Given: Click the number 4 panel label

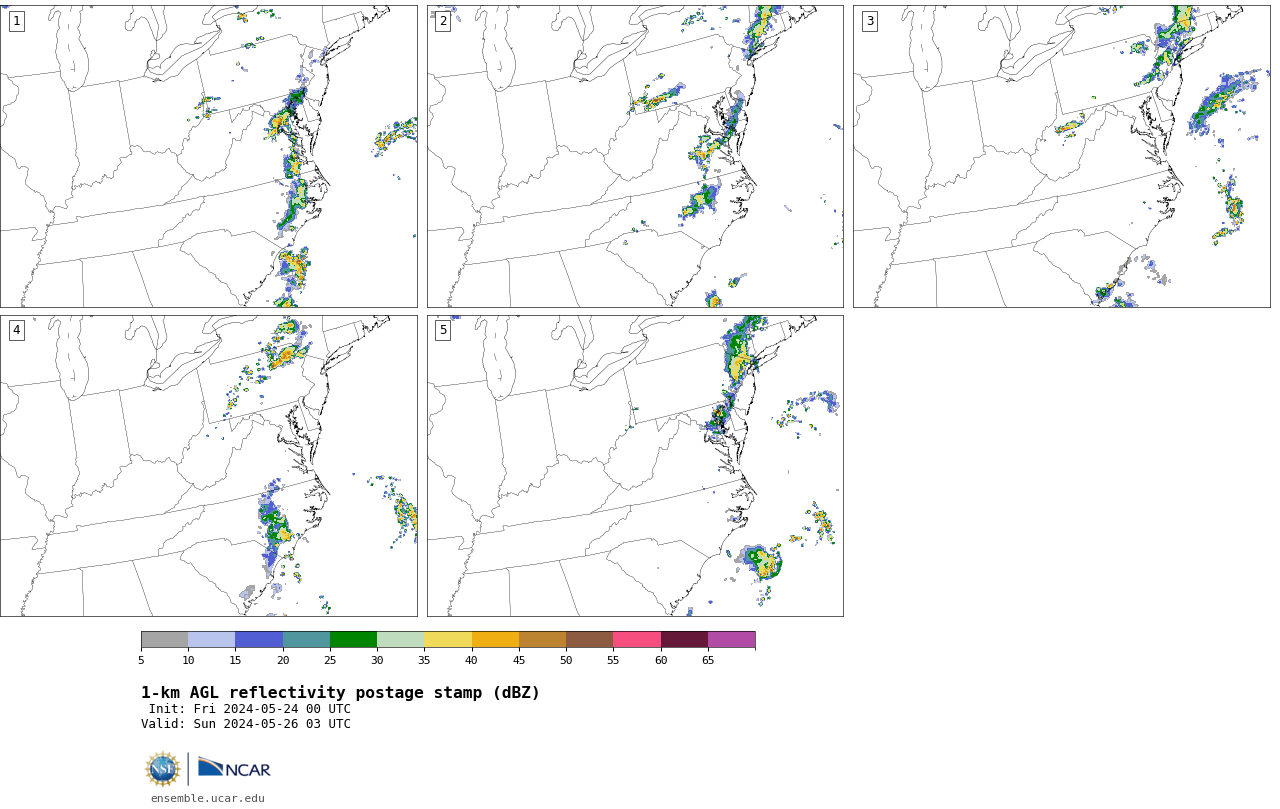Looking at the screenshot, I should [x=16, y=330].
